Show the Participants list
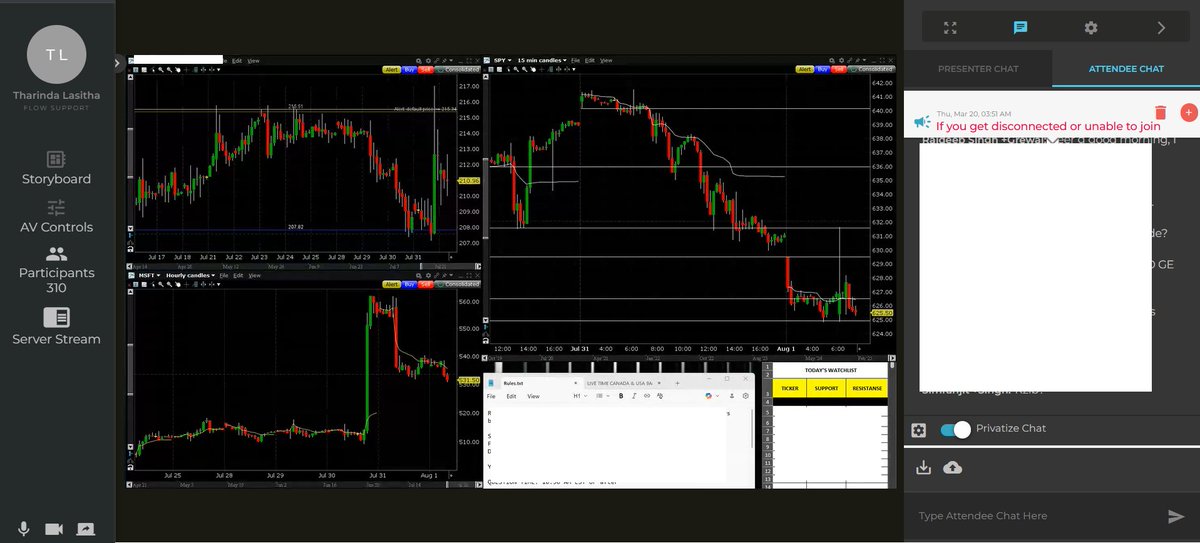Image resolution: width=1200 pixels, height=543 pixels. [56, 269]
